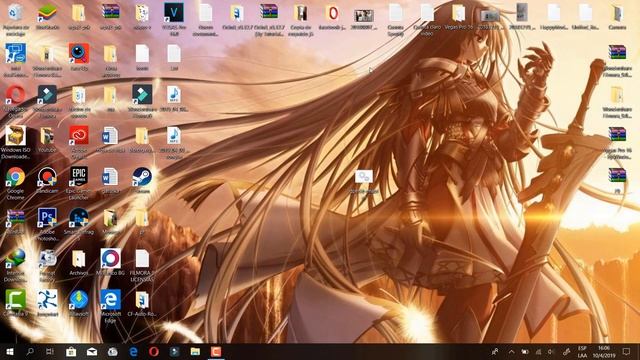This screenshot has width=640, height=360.
Task: Expand hidden system tray icons
Action: [511, 351]
